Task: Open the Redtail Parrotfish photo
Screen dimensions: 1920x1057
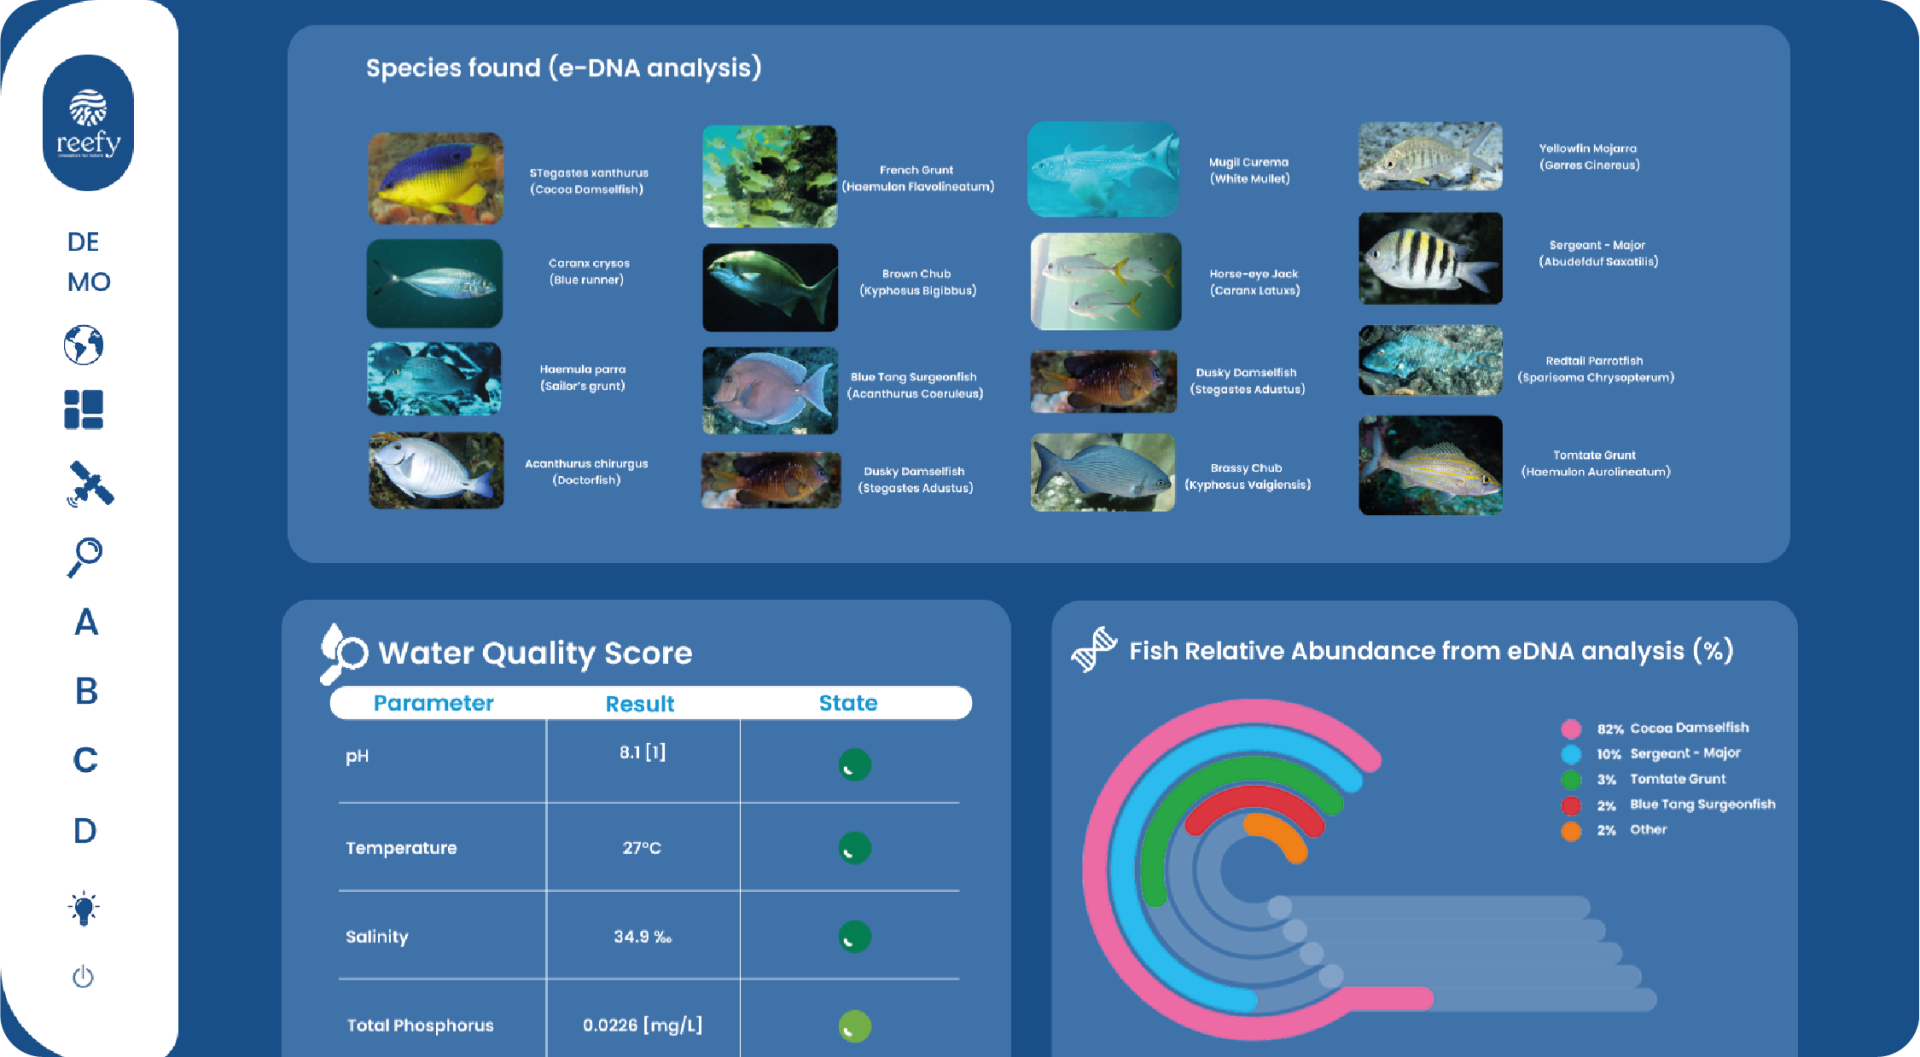Action: click(1430, 360)
